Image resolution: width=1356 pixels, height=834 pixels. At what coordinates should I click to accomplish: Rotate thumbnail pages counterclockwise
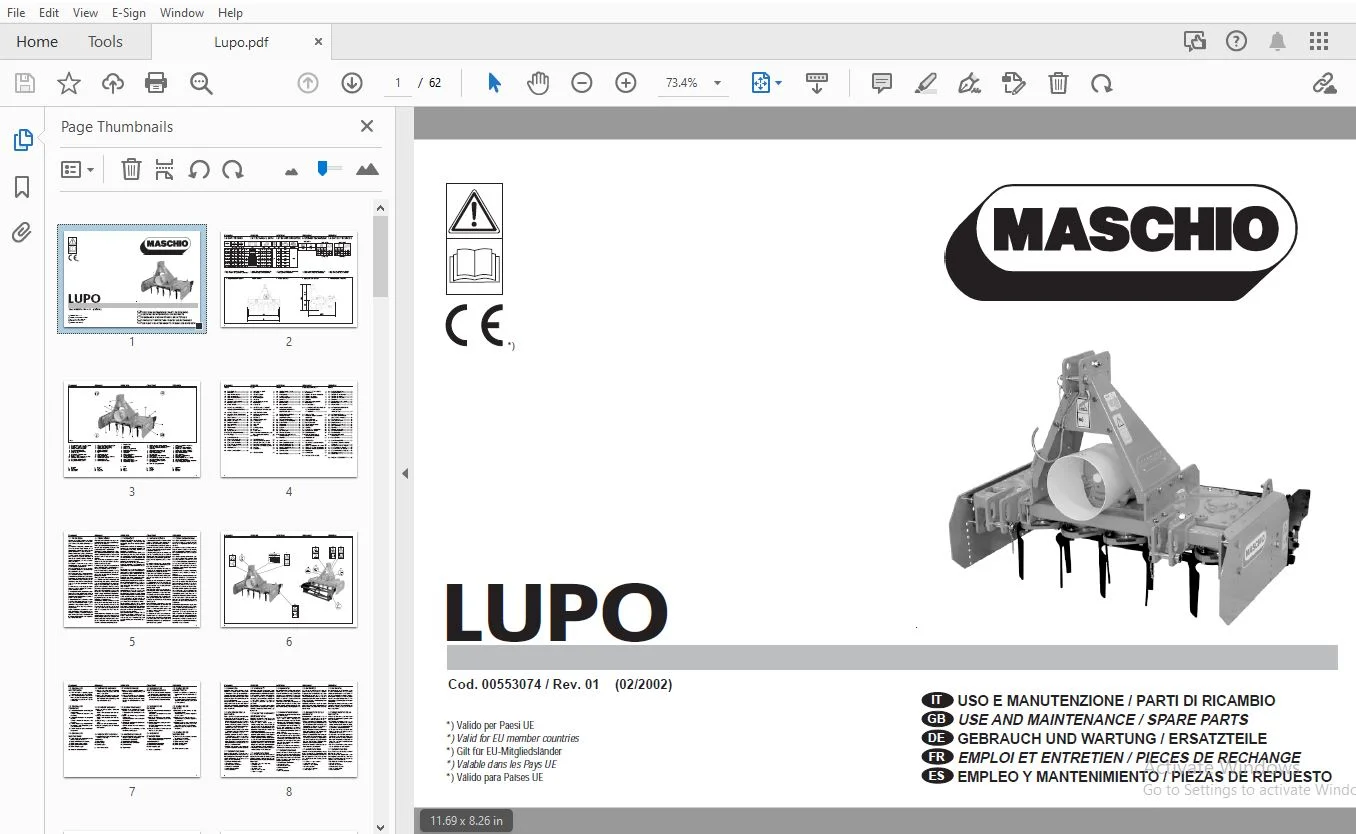[199, 169]
